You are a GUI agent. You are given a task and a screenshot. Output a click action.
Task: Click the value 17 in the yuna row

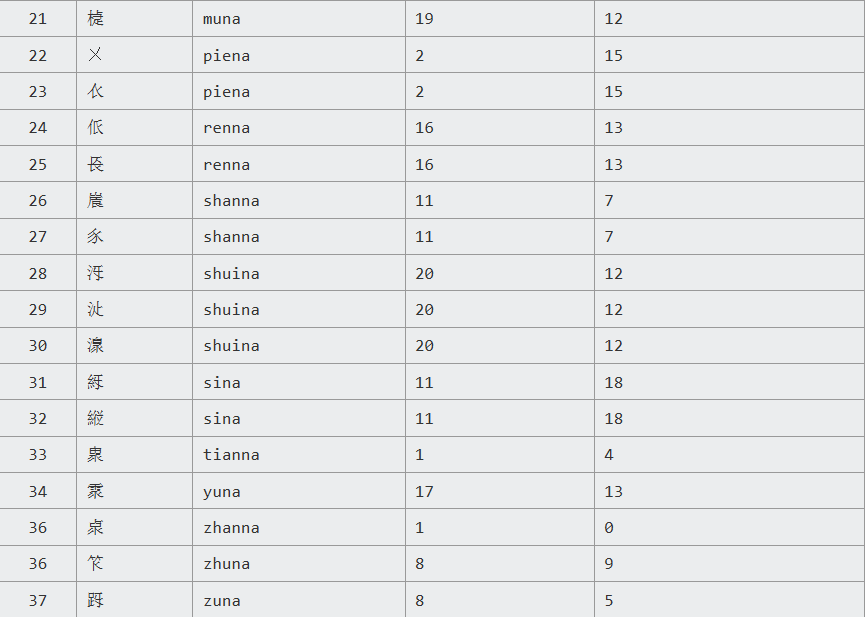click(424, 492)
